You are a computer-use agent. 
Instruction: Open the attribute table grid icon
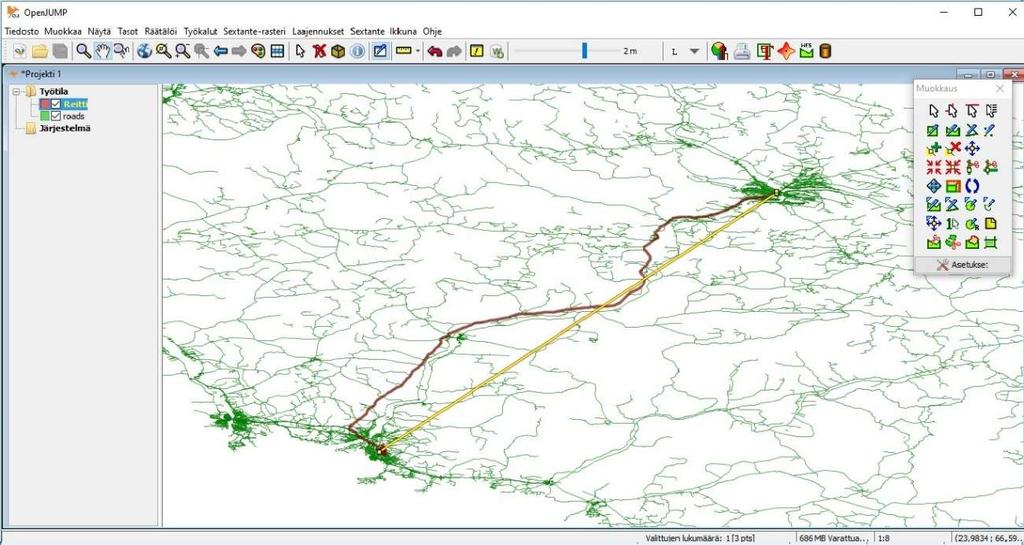(x=277, y=51)
